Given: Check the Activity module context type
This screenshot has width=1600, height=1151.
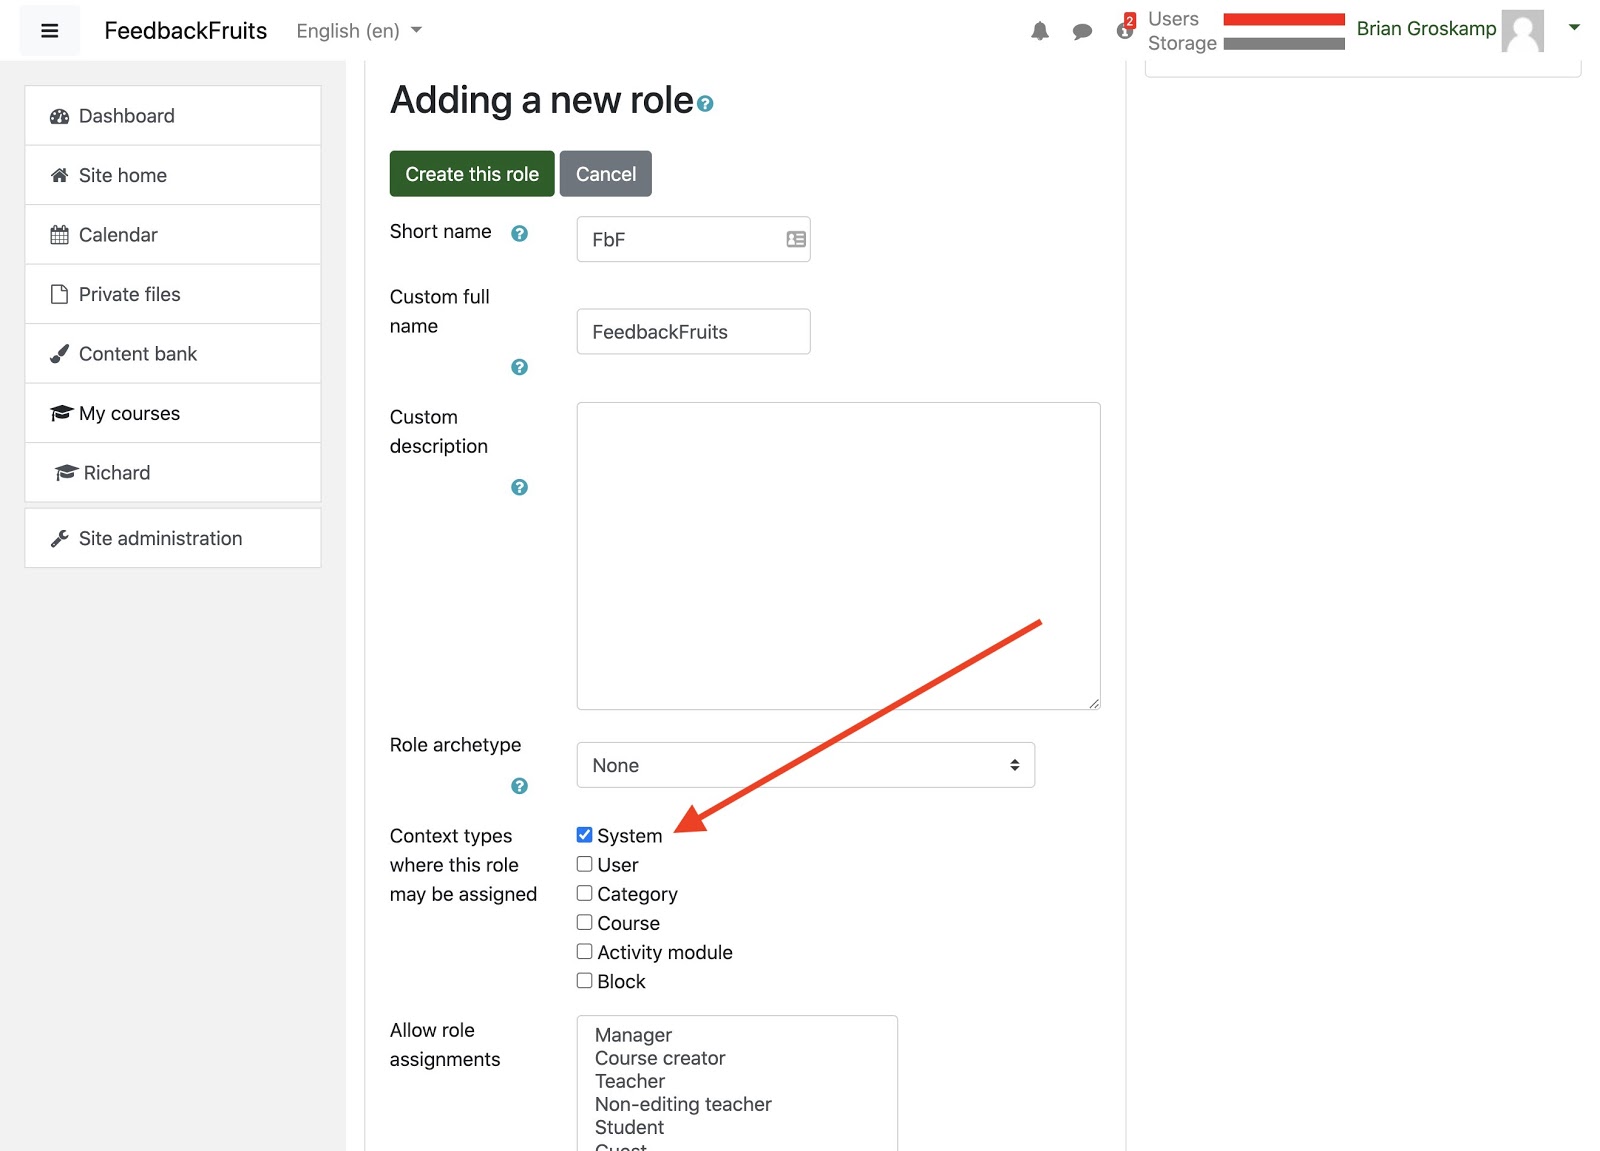Looking at the screenshot, I should 585,951.
